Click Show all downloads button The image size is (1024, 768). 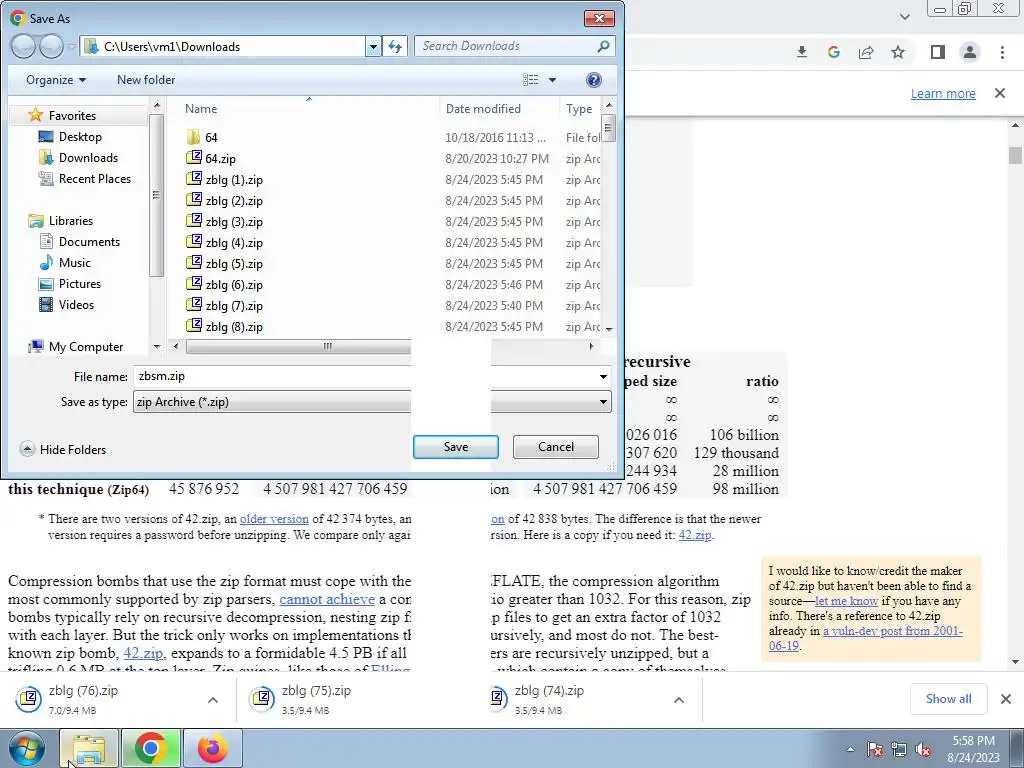click(x=948, y=699)
